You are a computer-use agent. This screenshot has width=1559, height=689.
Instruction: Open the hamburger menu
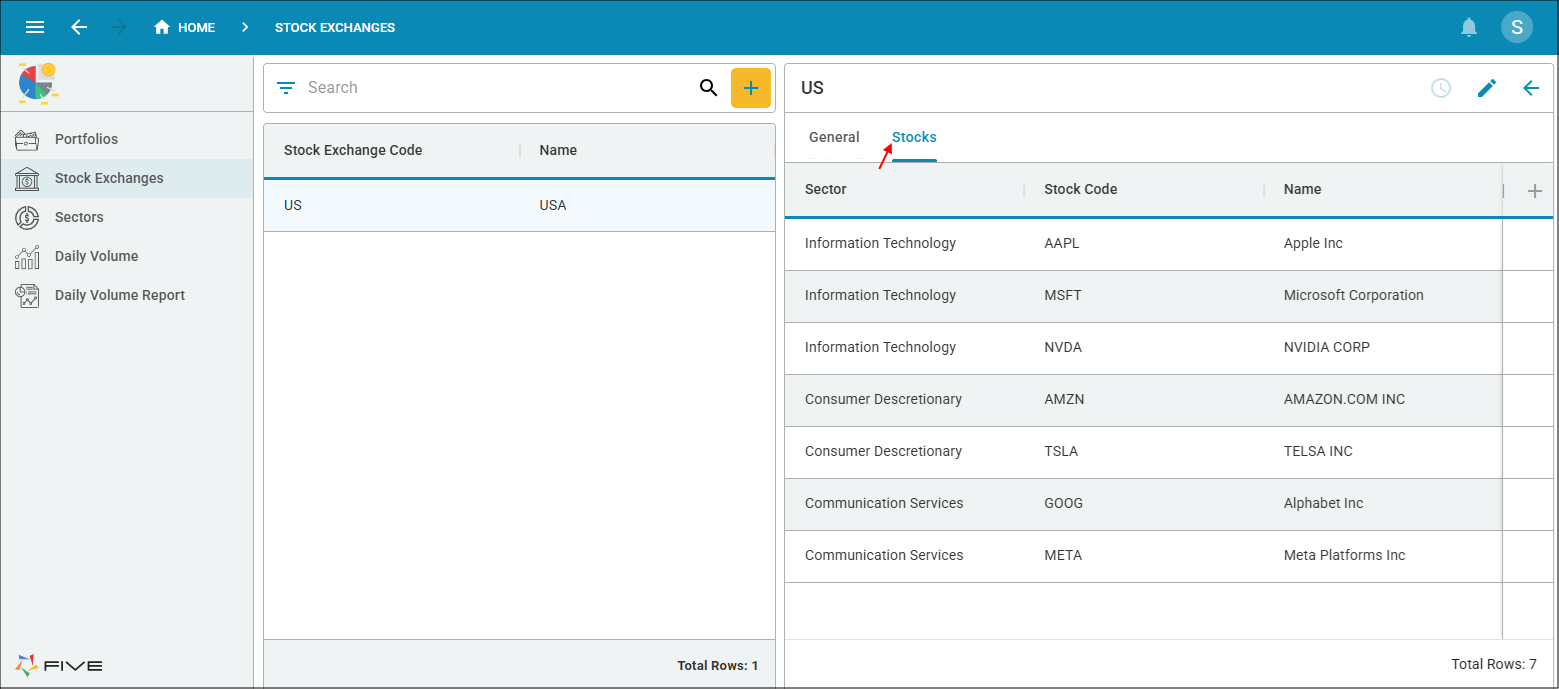[x=35, y=27]
